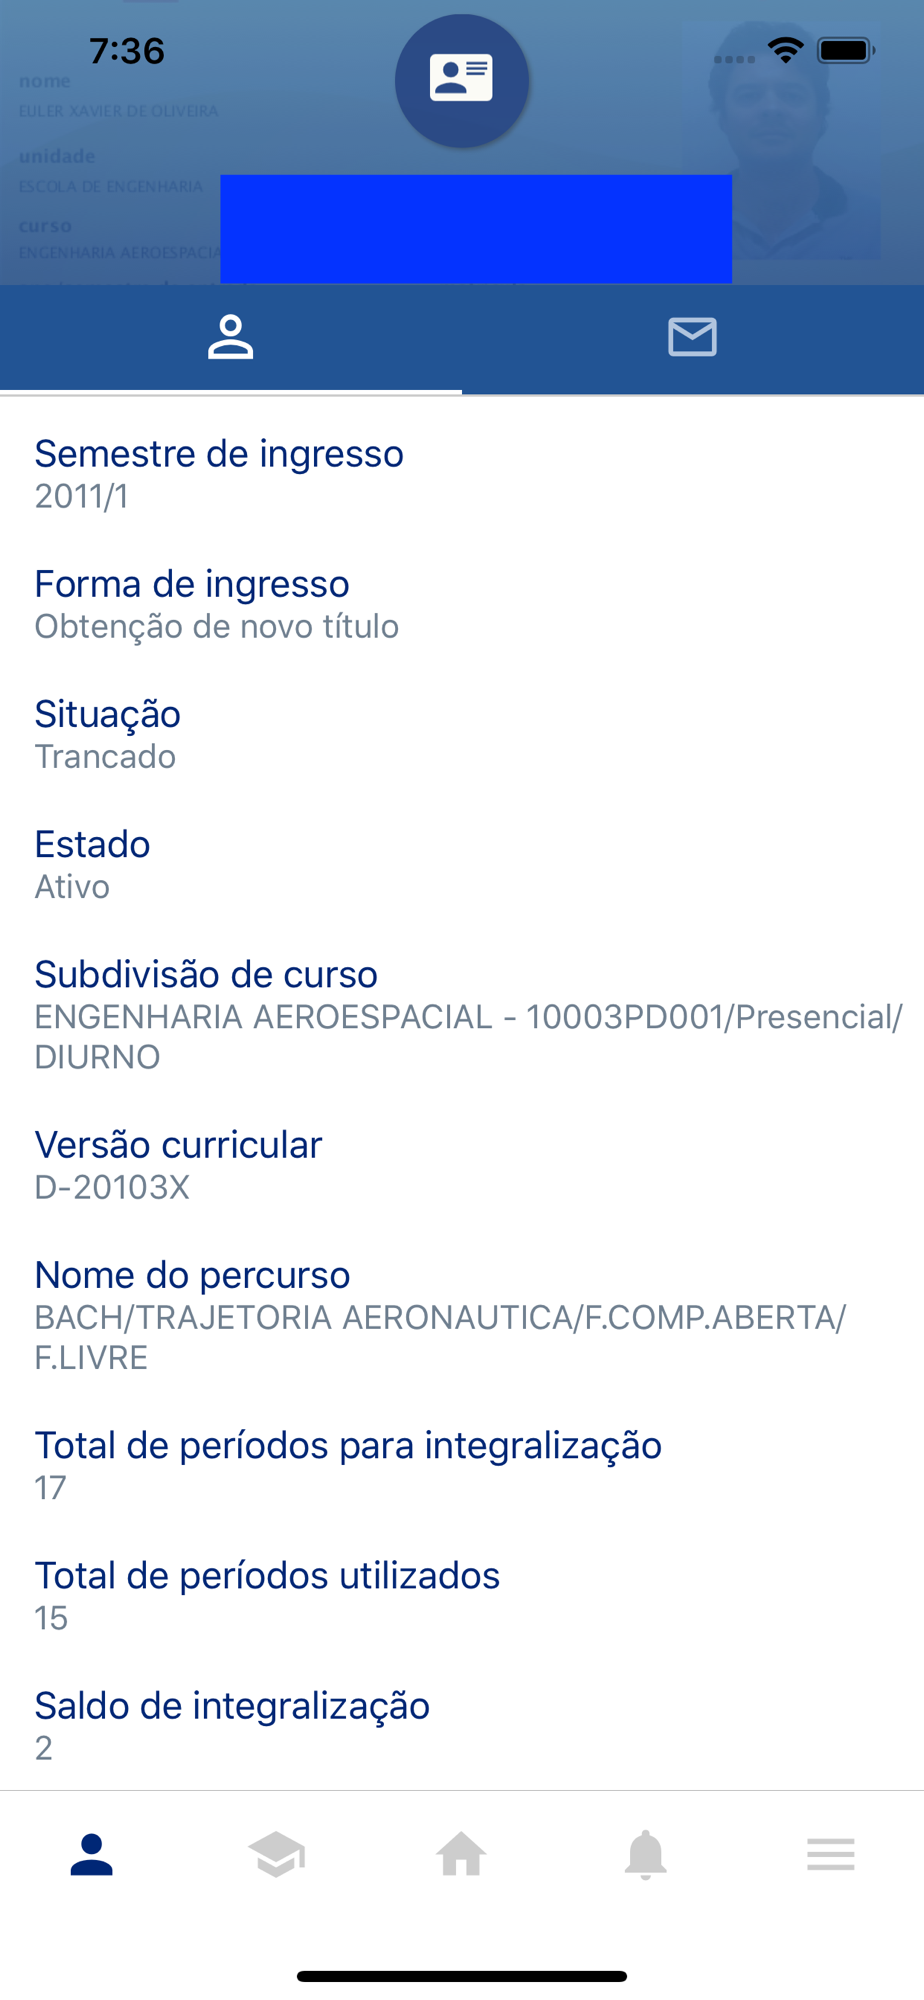Select the Subdivisão de curso entry
Image resolution: width=924 pixels, height=2000 pixels.
461,1014
